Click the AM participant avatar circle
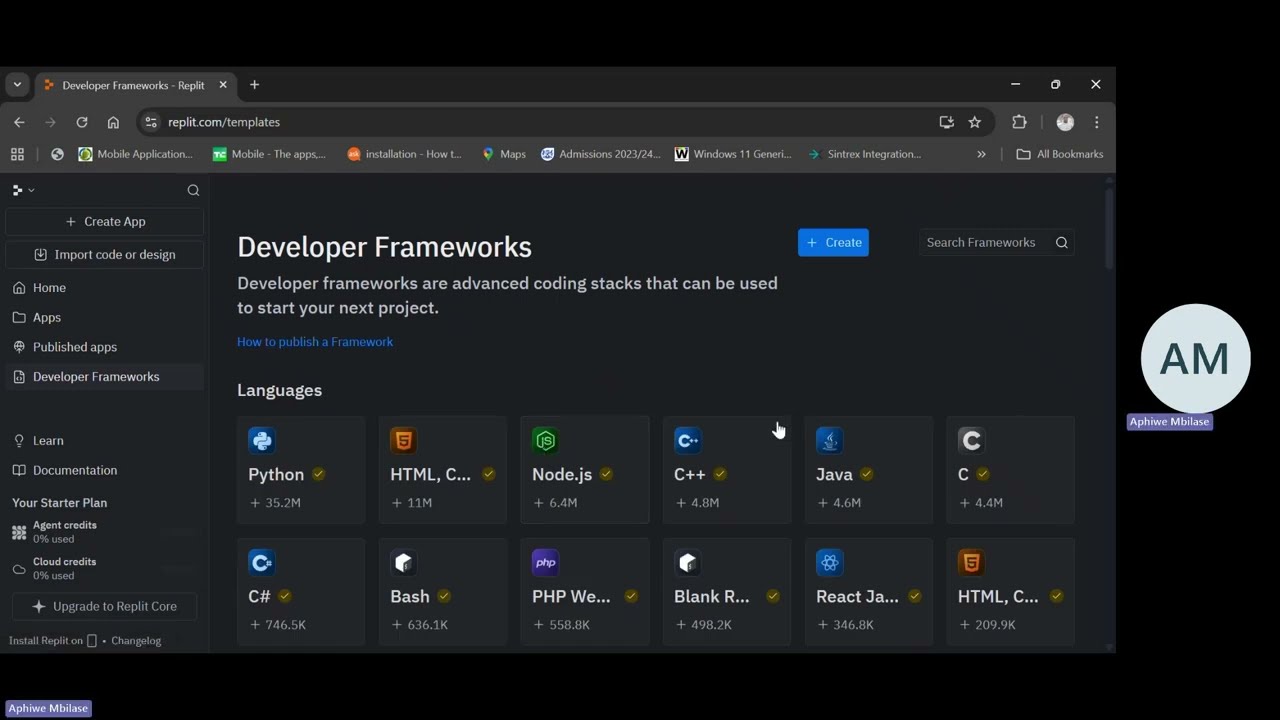The image size is (1280, 720). 1196,358
